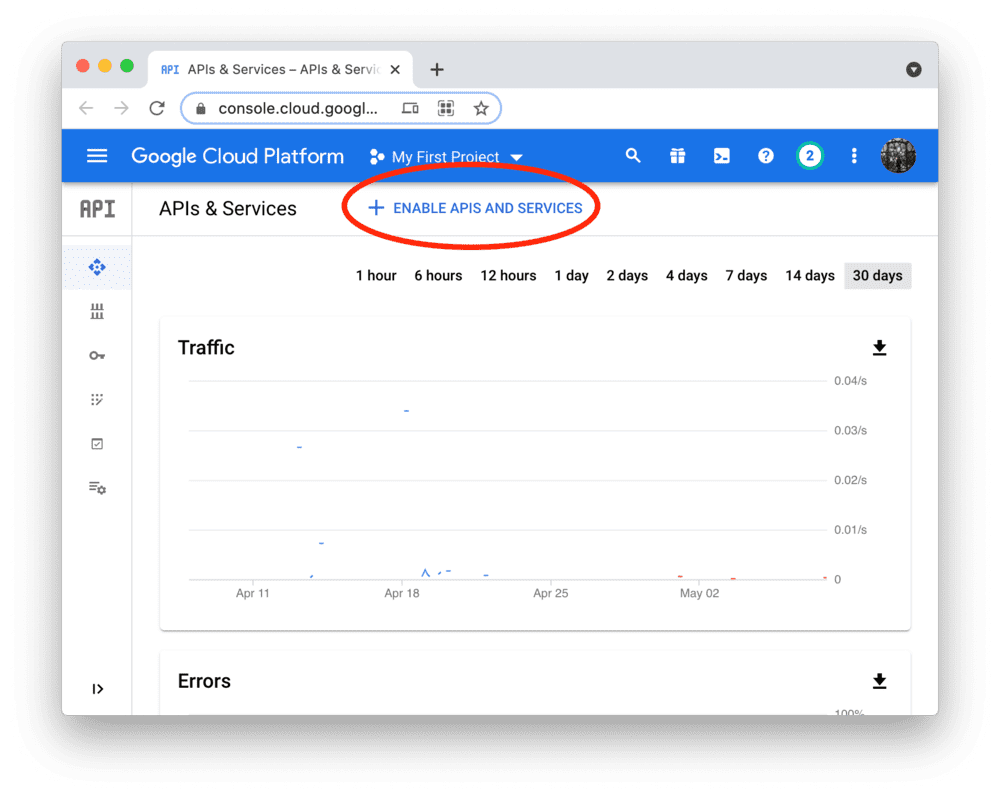Image resolution: width=1000 pixels, height=797 pixels.
Task: Open Page usage agreements settings icon
Action: 97,488
